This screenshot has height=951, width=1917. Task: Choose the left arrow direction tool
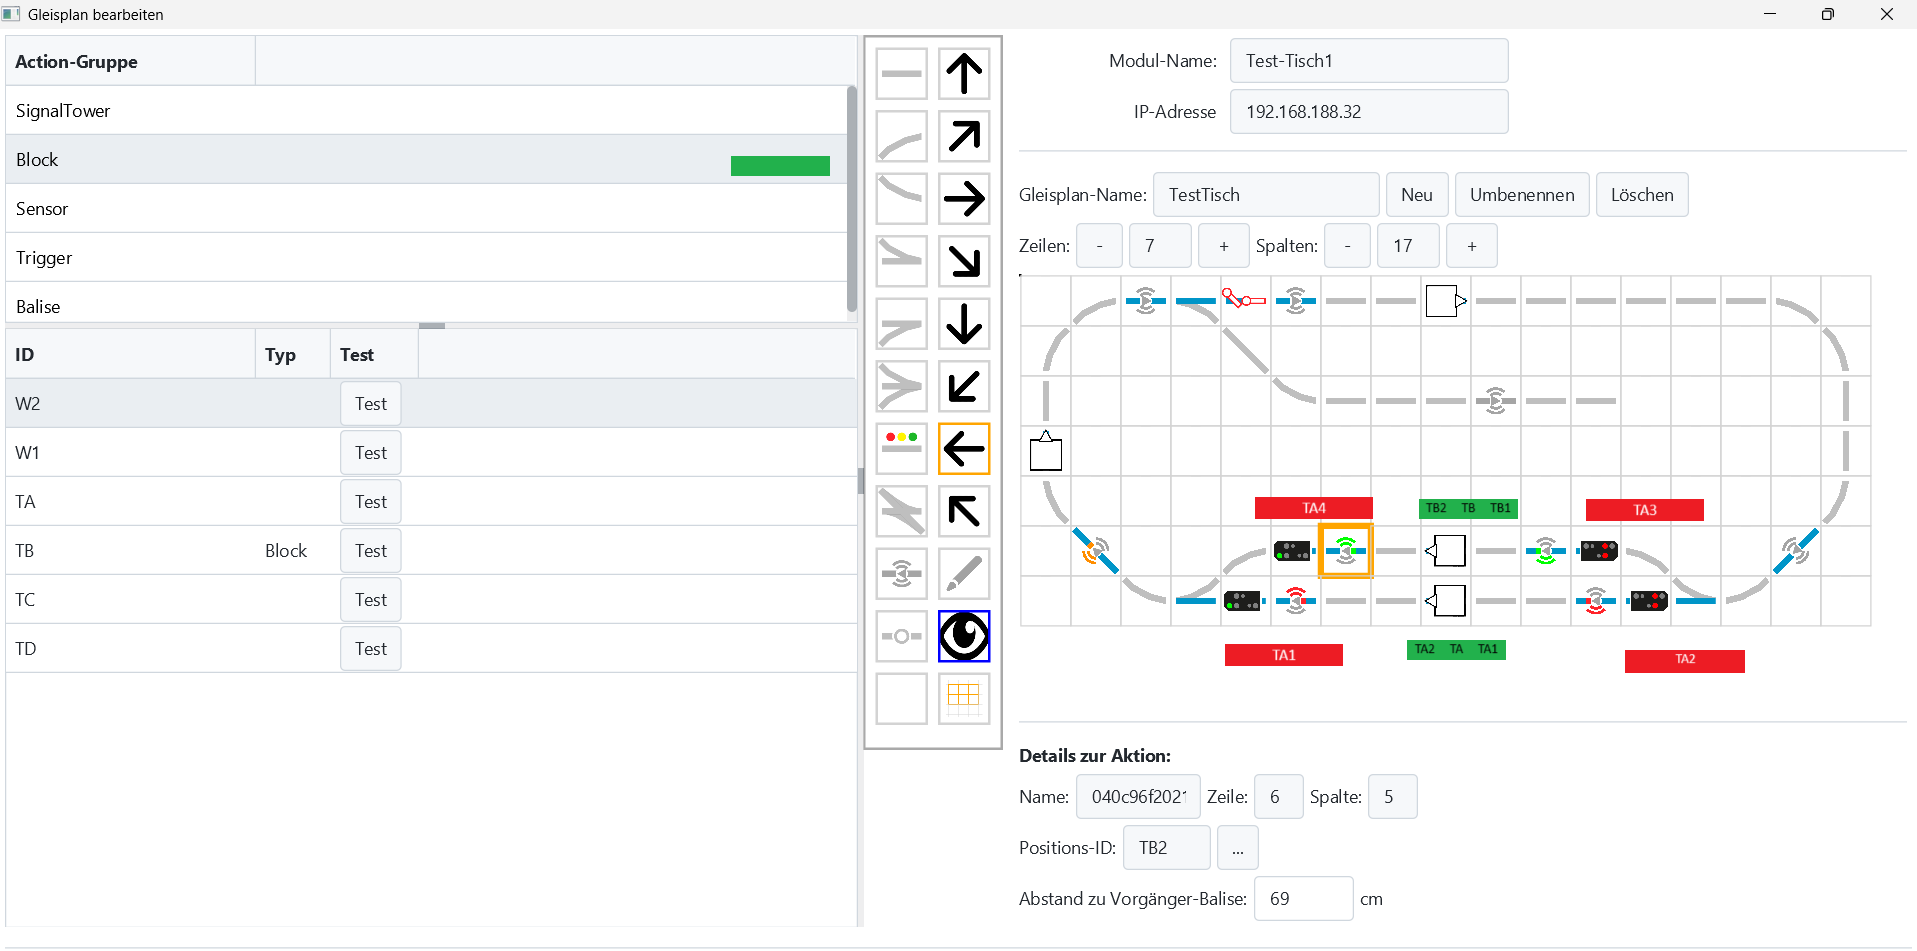click(964, 448)
